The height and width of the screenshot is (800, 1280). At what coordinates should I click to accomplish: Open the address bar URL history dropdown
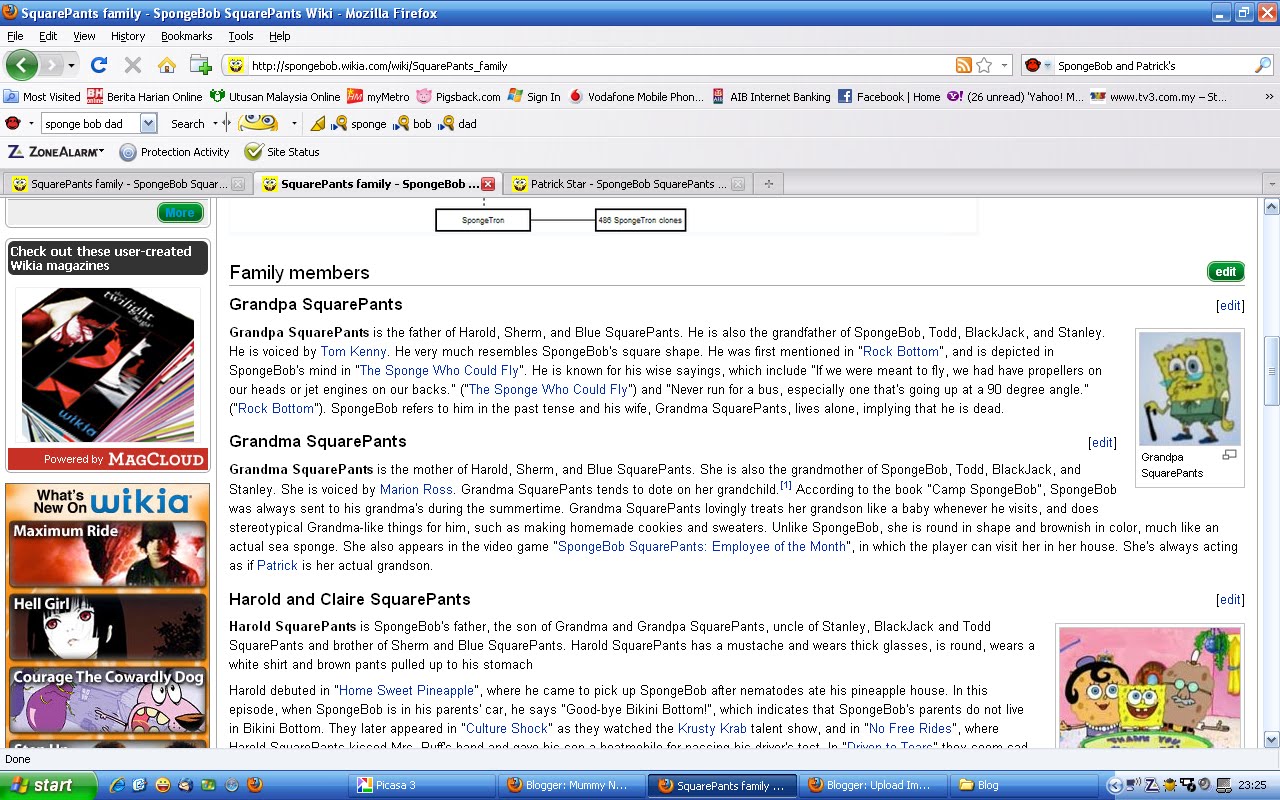1004,65
